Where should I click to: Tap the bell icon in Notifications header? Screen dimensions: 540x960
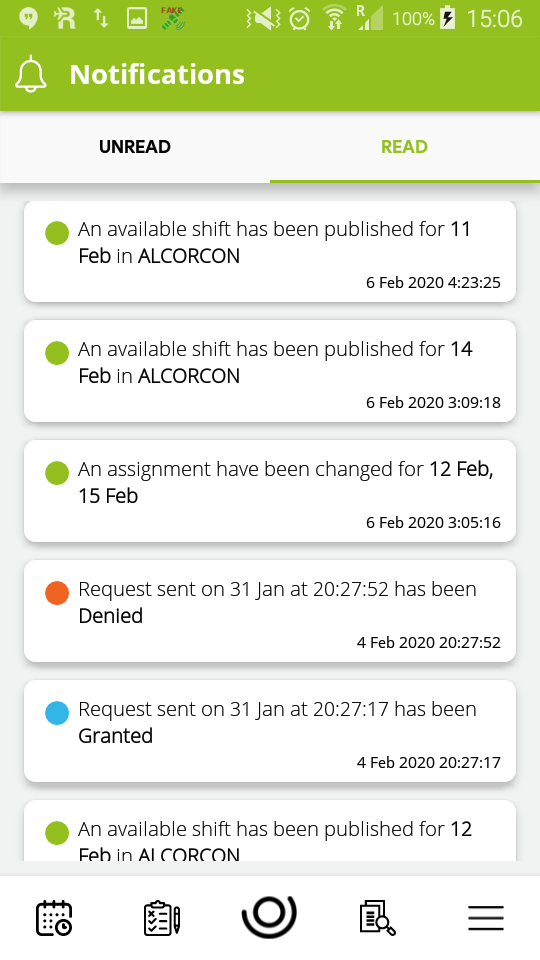[31, 75]
